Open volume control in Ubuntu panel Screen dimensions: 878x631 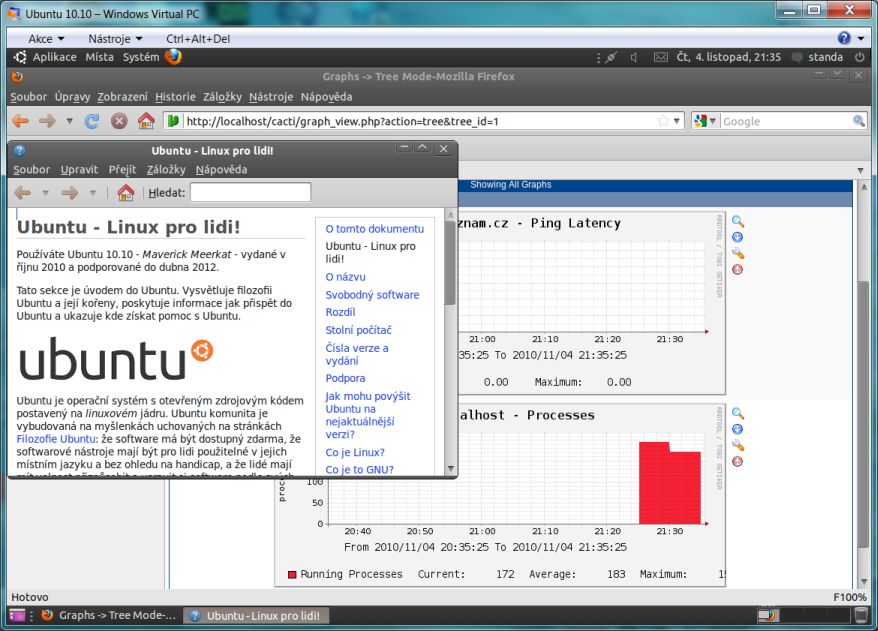[x=634, y=57]
